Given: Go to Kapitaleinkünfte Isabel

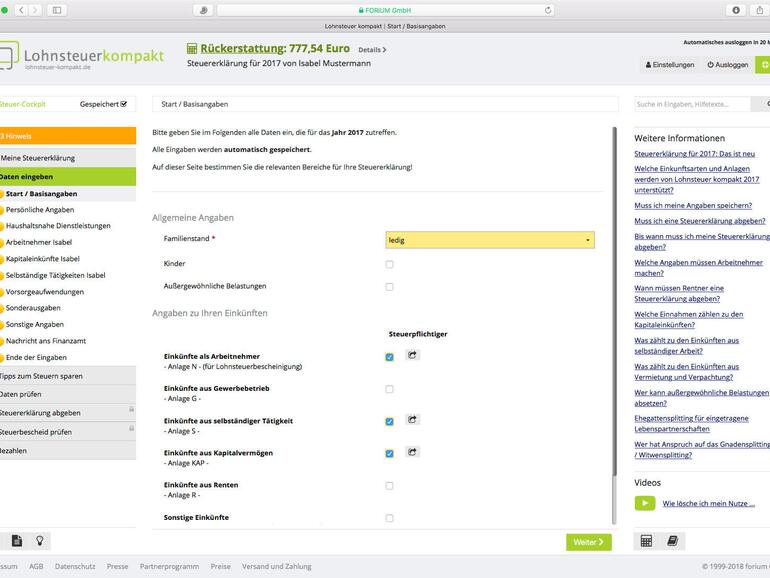Looking at the screenshot, I should coord(43,259).
